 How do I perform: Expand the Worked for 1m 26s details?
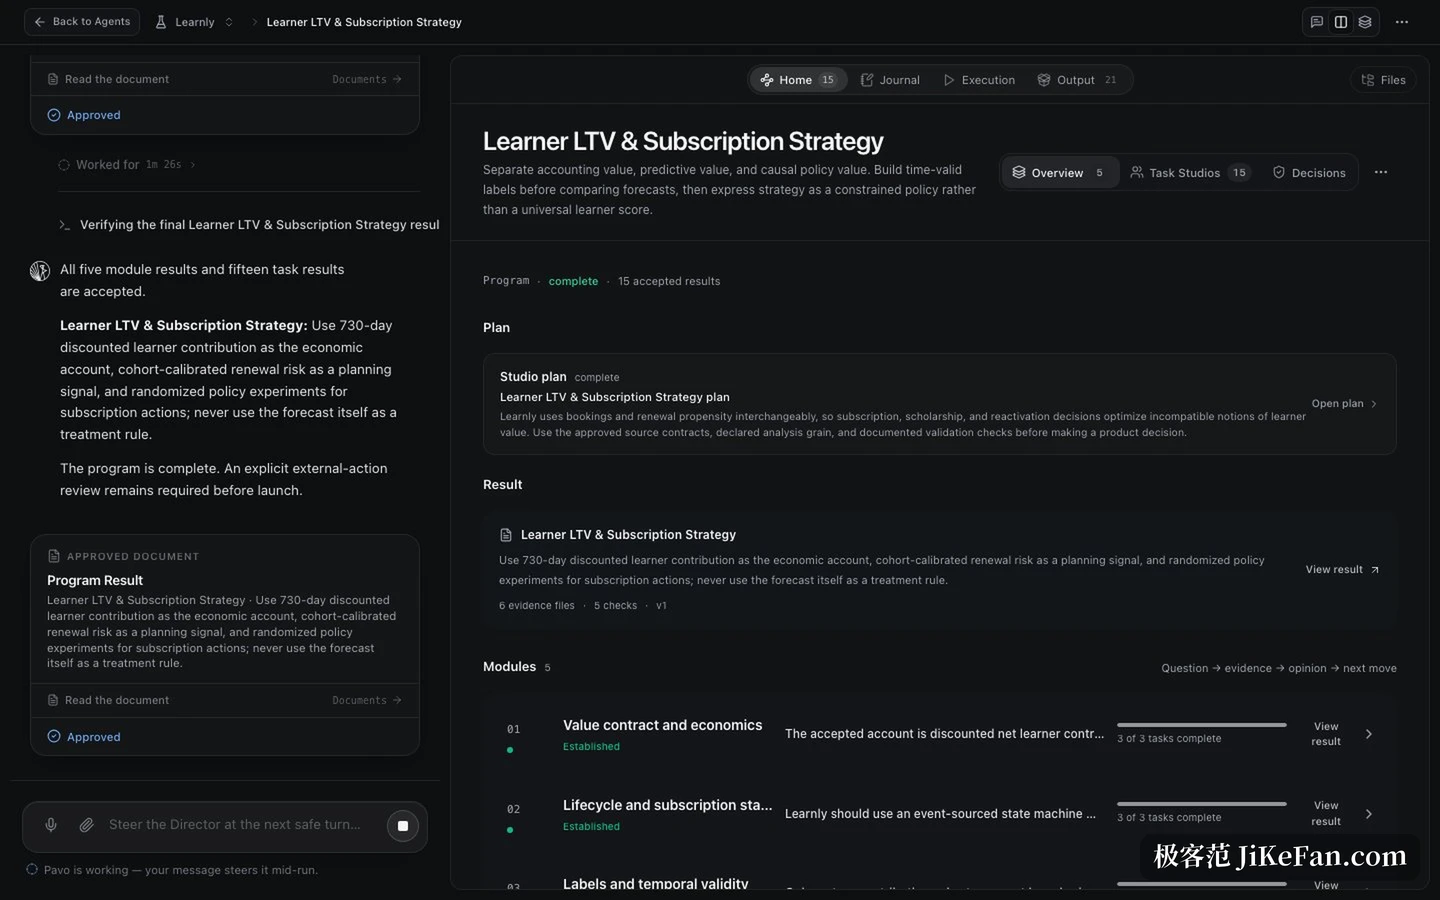point(127,165)
